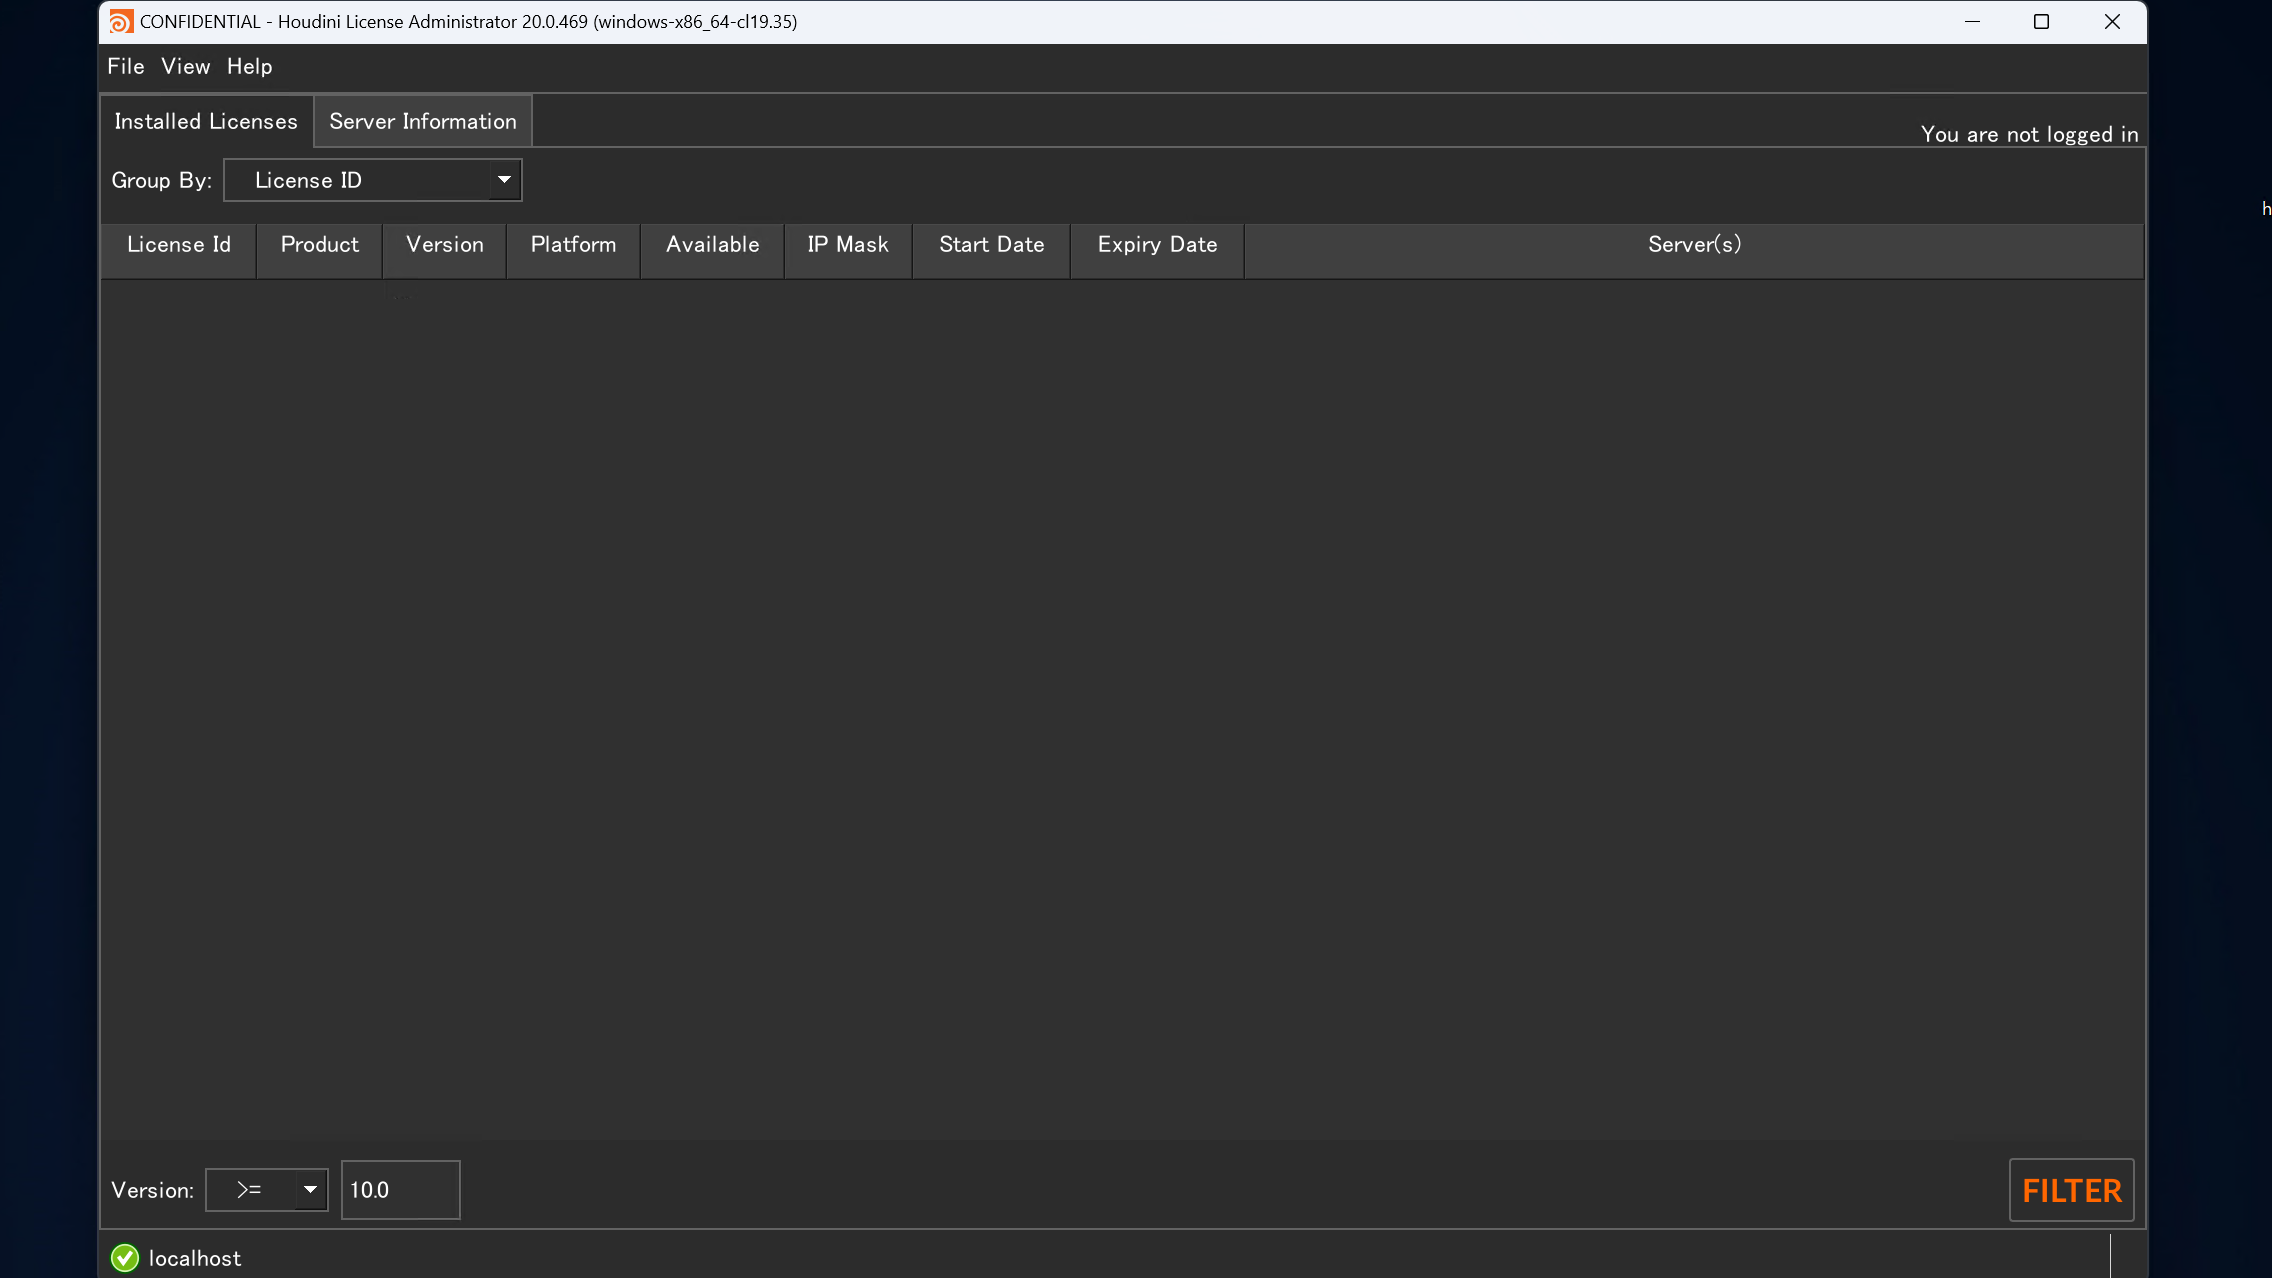
Task: Expand the Version comparison operator dropdown
Action: (267, 1190)
